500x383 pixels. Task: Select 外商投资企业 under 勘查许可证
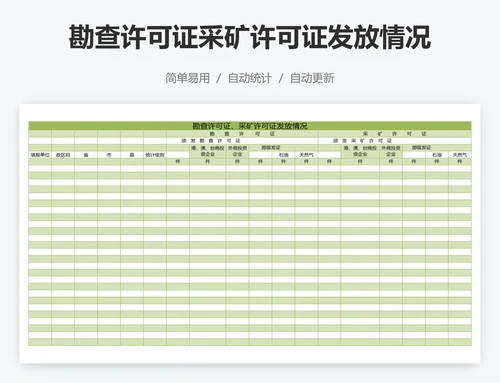[237, 151]
